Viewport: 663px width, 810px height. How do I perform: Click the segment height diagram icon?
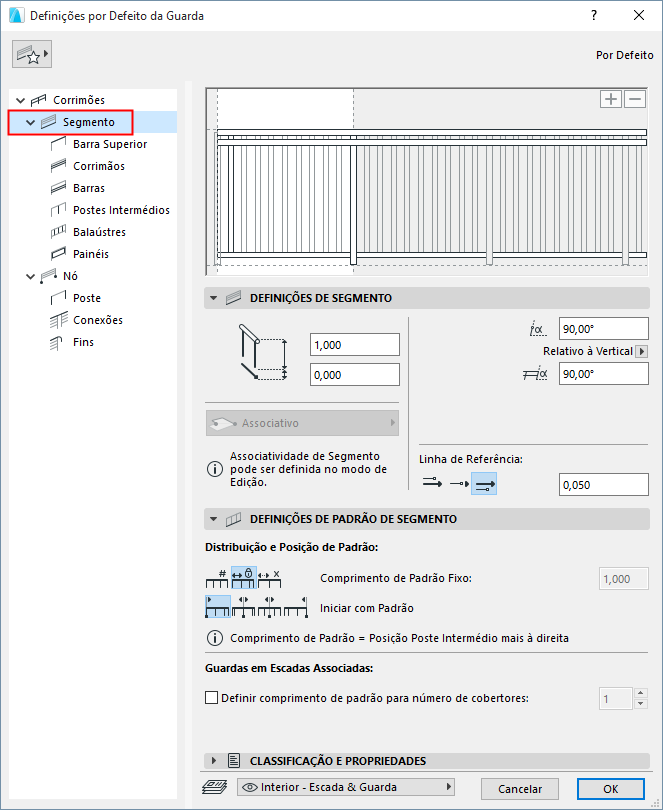click(x=263, y=352)
